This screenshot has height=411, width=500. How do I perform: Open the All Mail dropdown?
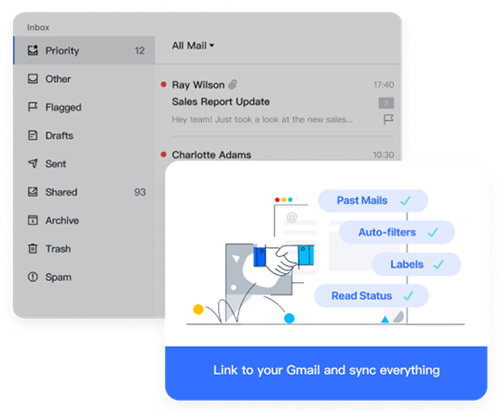tap(193, 46)
